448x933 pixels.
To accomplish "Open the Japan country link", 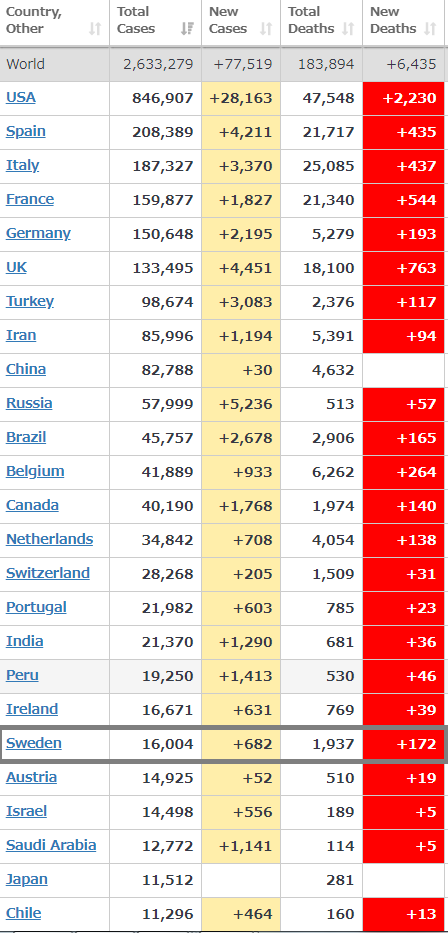I will coord(27,879).
